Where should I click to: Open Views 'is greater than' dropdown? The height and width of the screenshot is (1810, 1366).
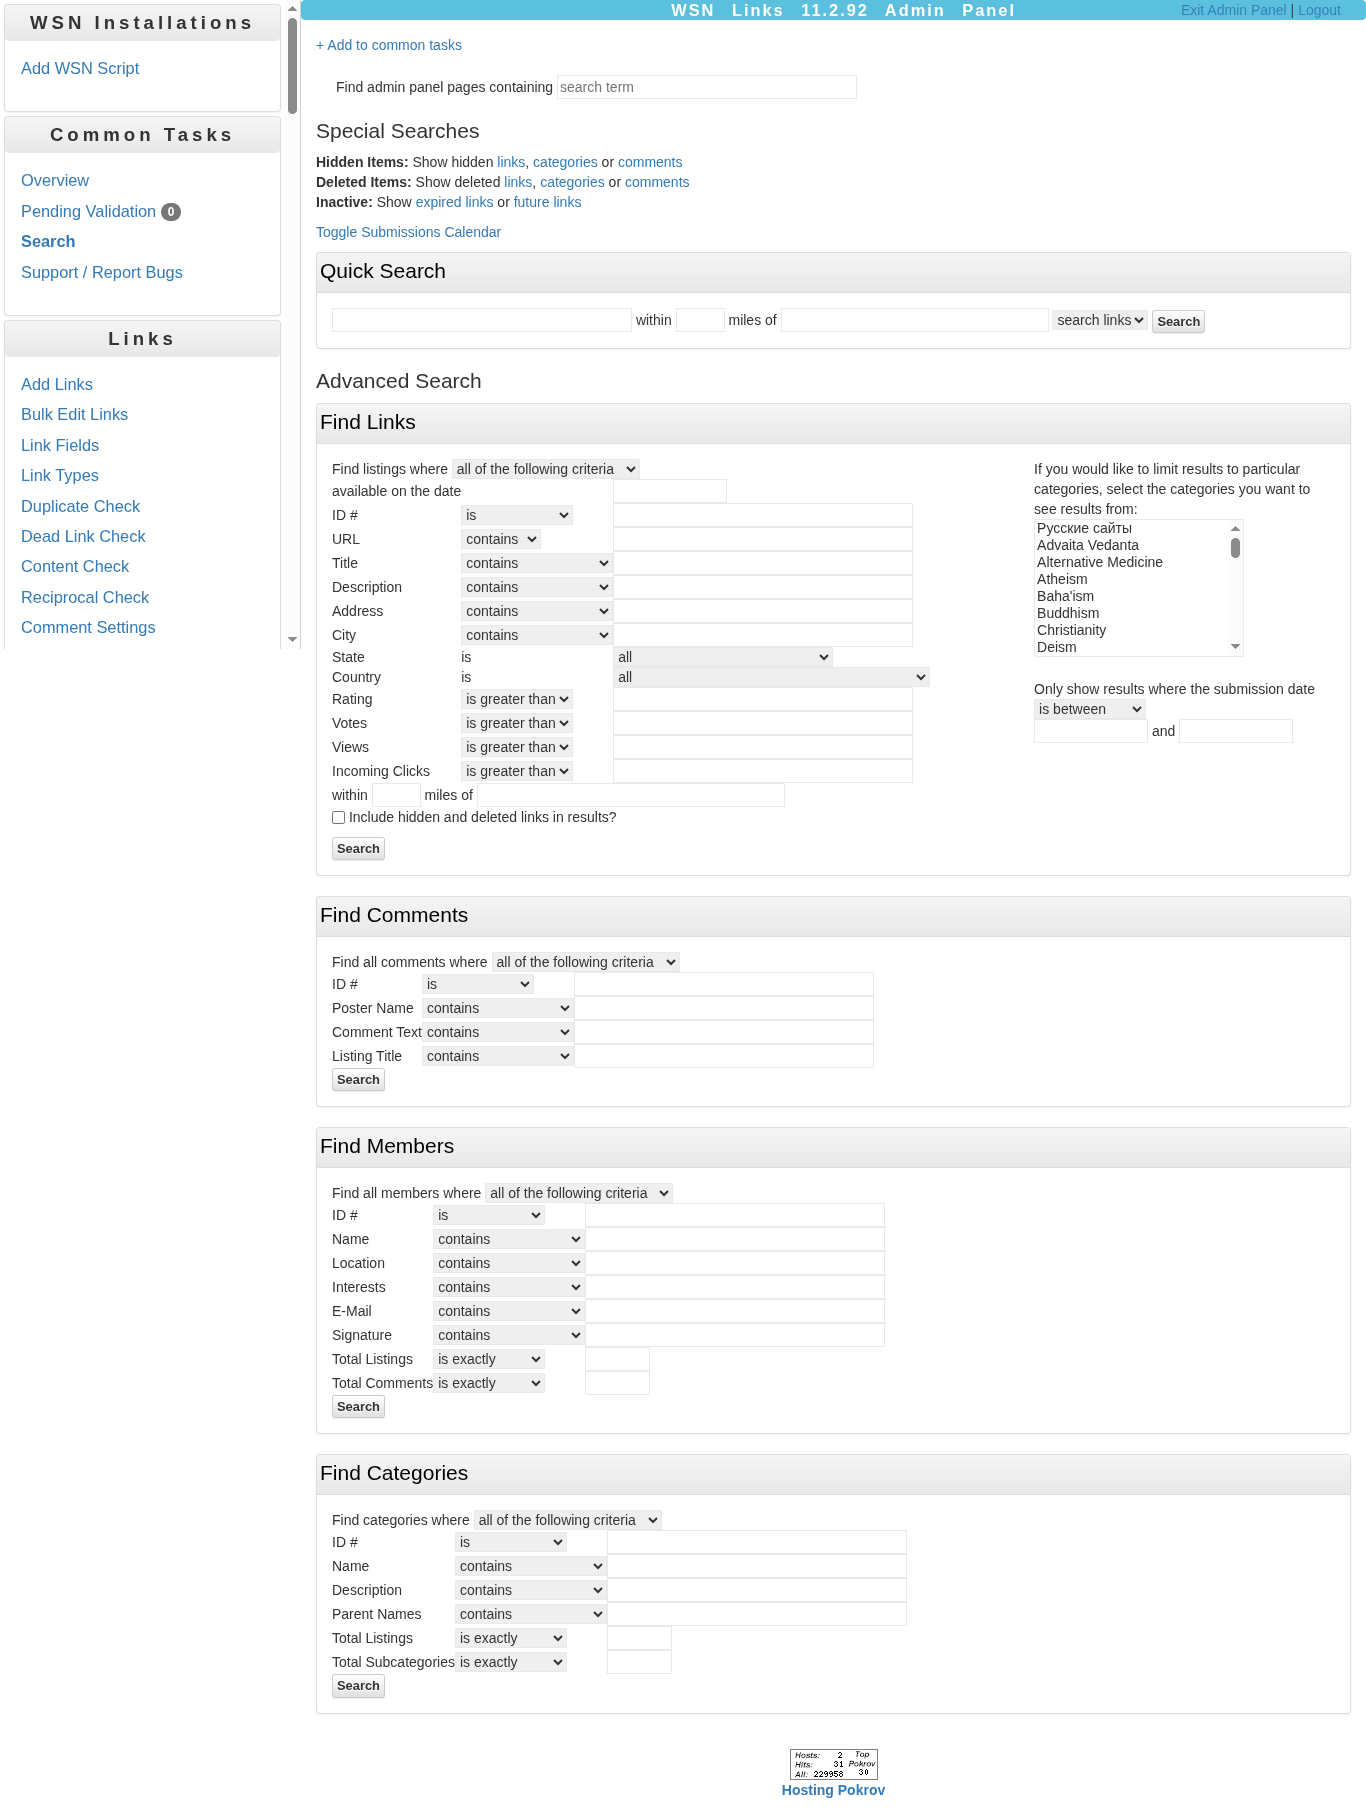point(517,747)
